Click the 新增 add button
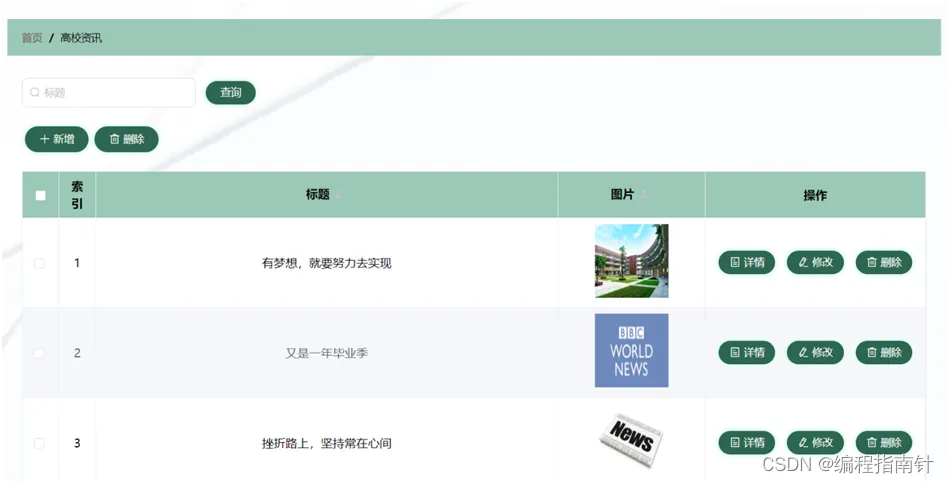This screenshot has height=483, width=949. [57, 139]
